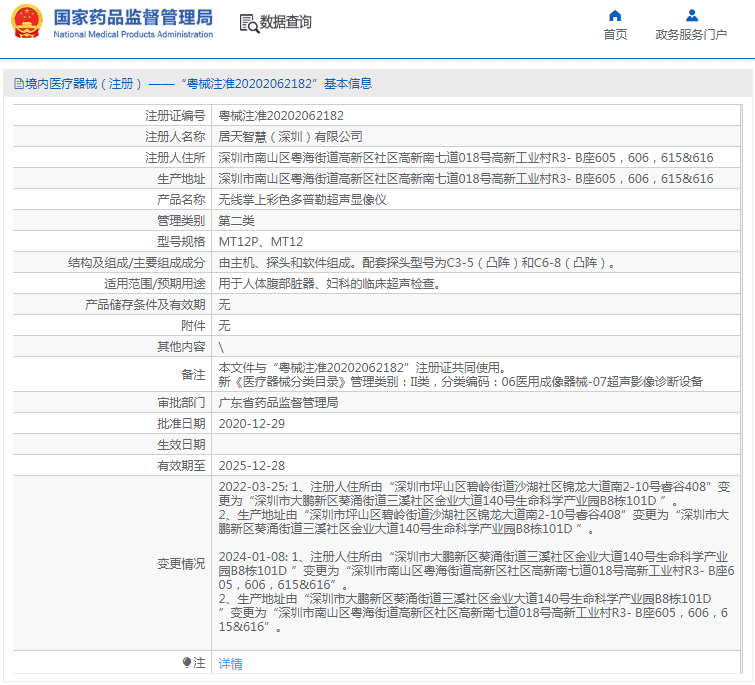Open the 数据查询 search icon
The height and width of the screenshot is (685, 755).
tap(249, 23)
